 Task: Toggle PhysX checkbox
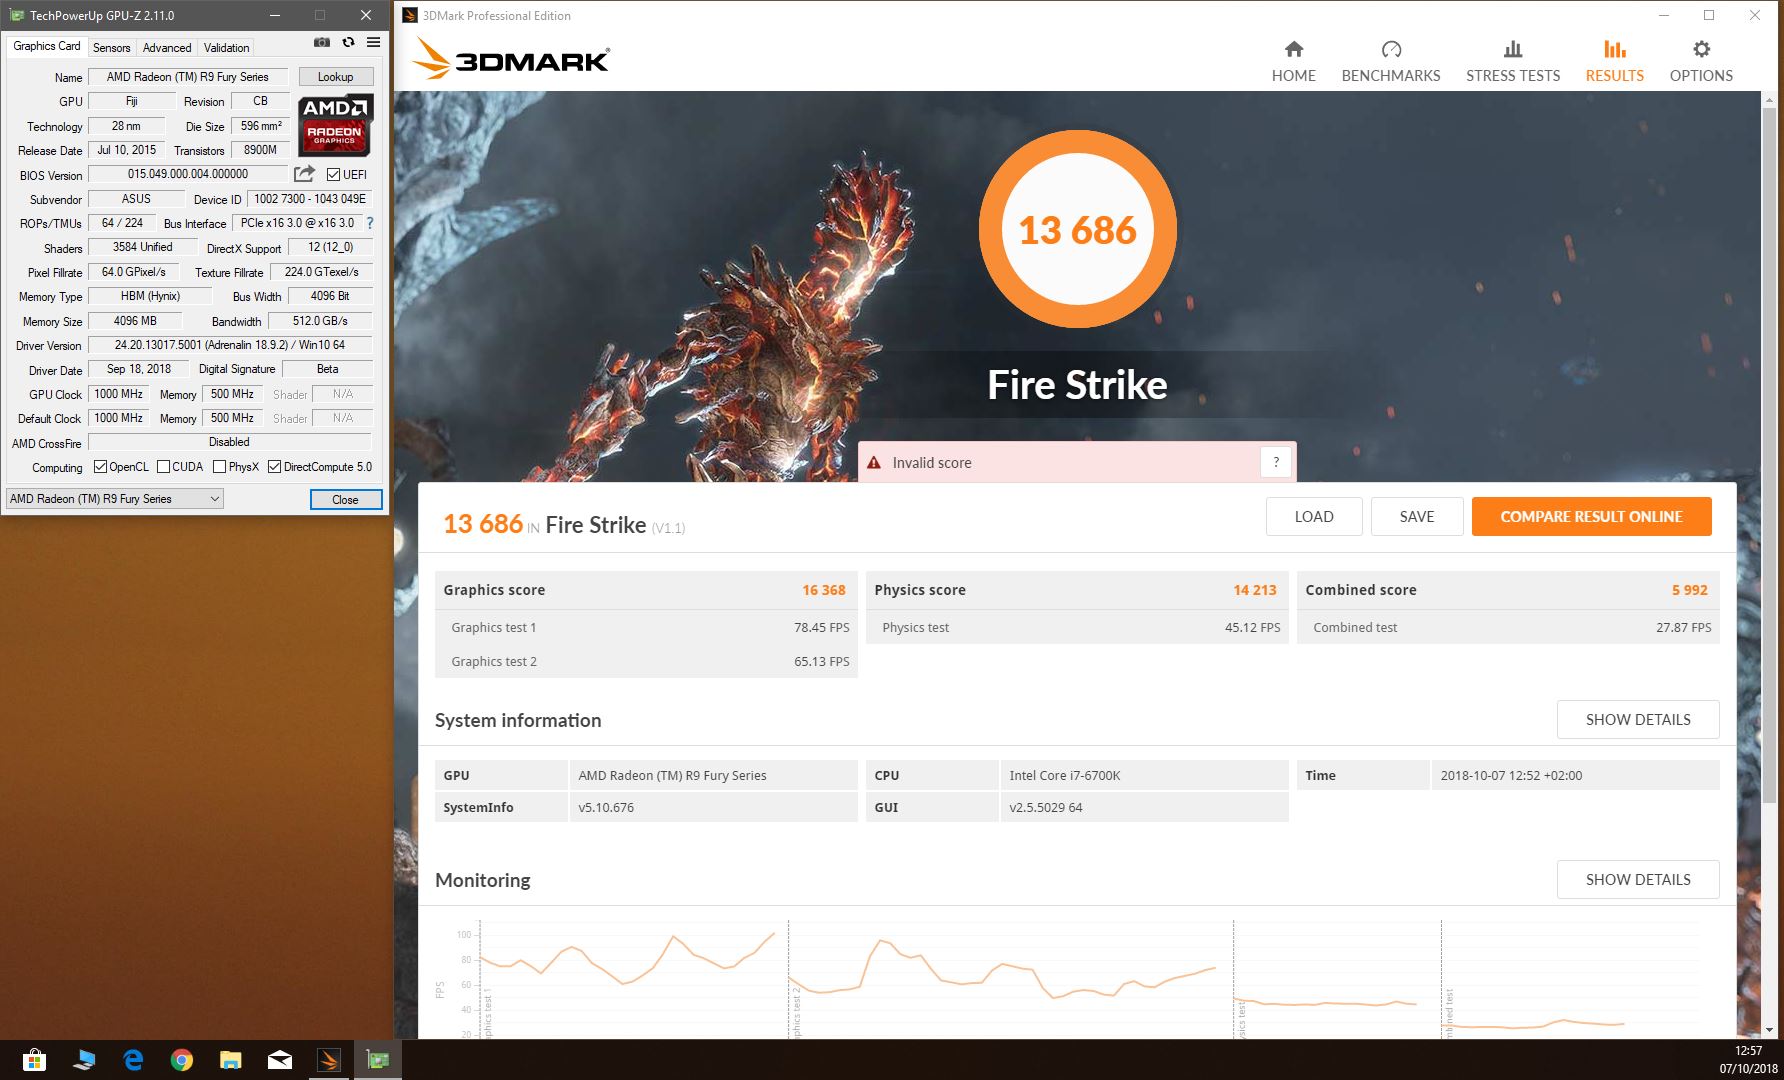tap(219, 467)
